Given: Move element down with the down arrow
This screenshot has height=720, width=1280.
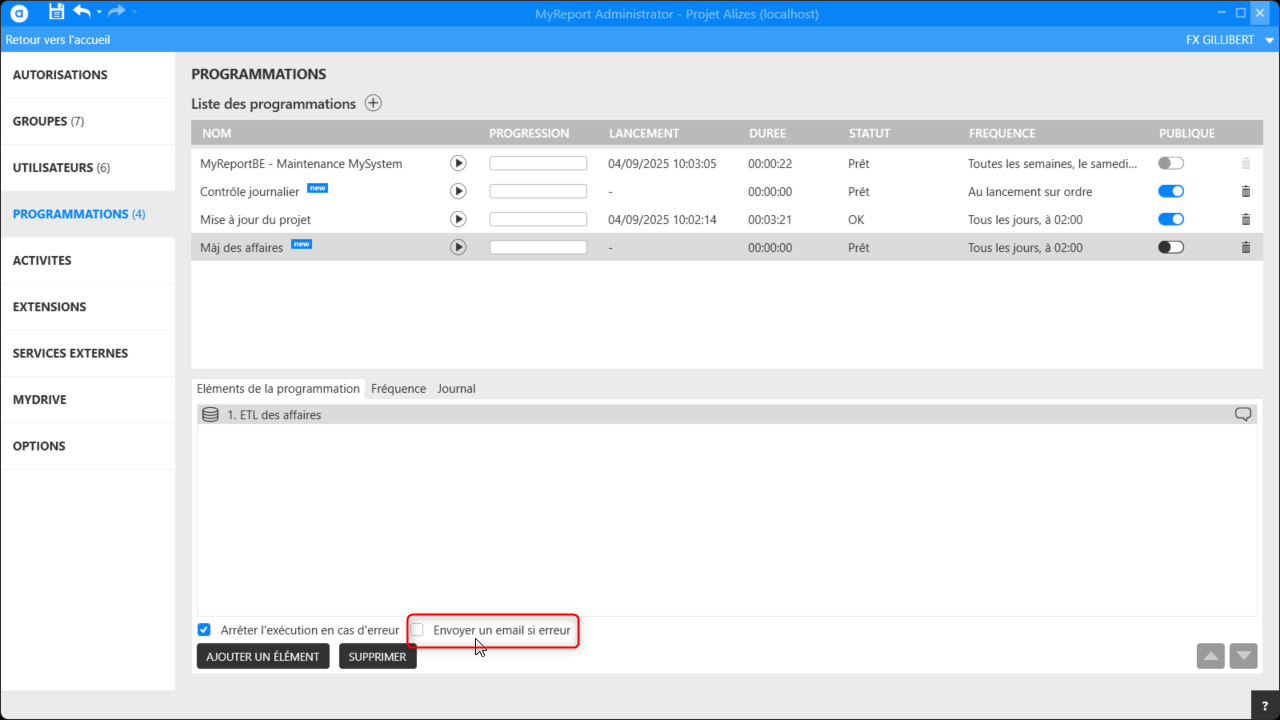Looking at the screenshot, I should [1243, 656].
